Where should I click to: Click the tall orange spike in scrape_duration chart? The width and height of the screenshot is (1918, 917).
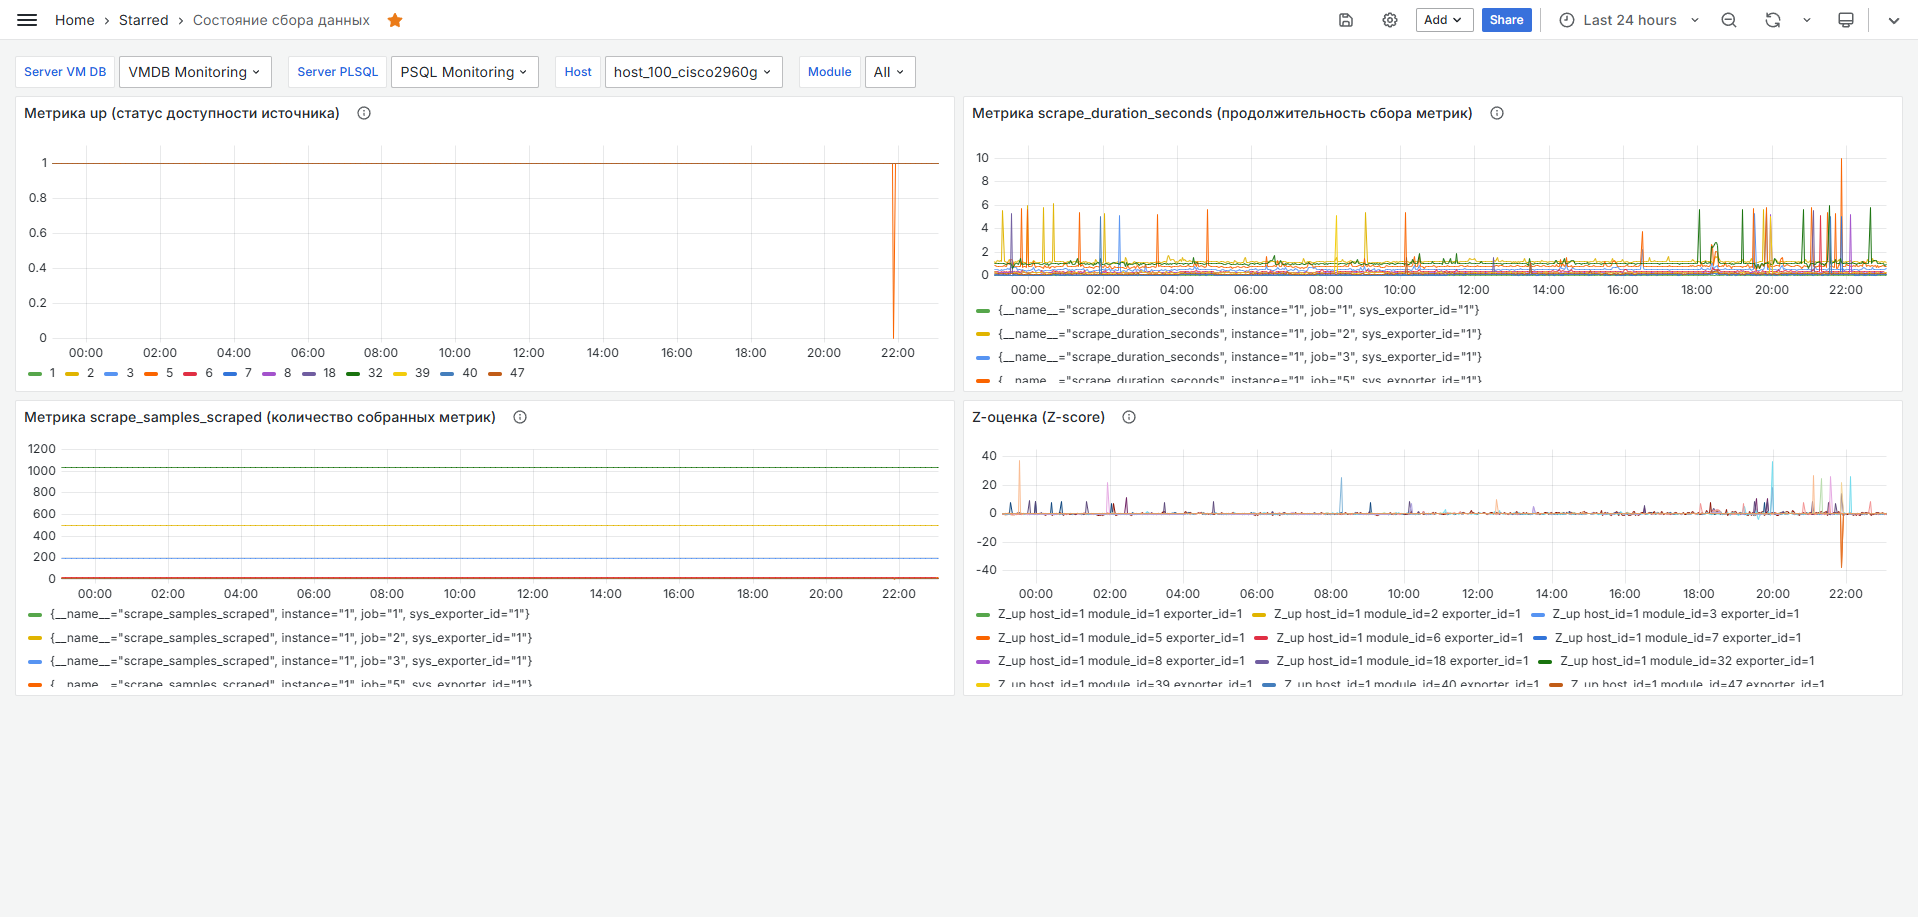(x=1841, y=215)
